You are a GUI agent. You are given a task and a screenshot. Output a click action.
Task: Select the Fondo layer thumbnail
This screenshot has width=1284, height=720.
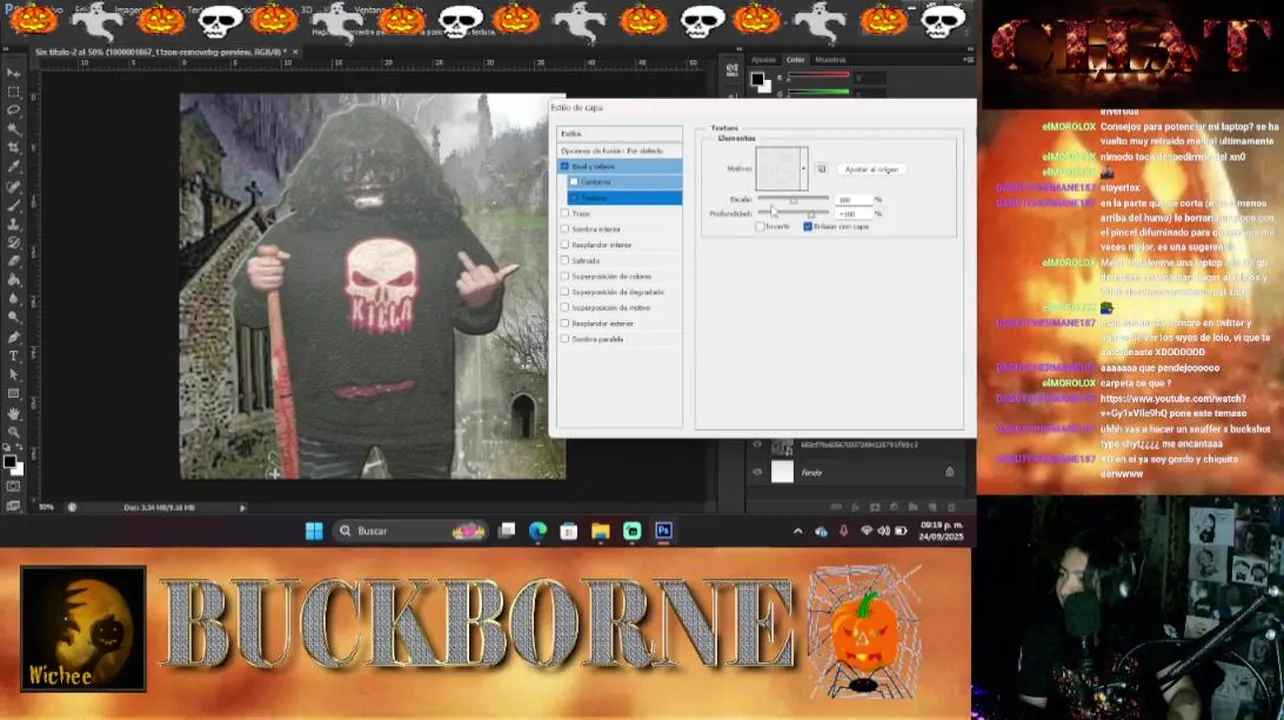(x=782, y=472)
